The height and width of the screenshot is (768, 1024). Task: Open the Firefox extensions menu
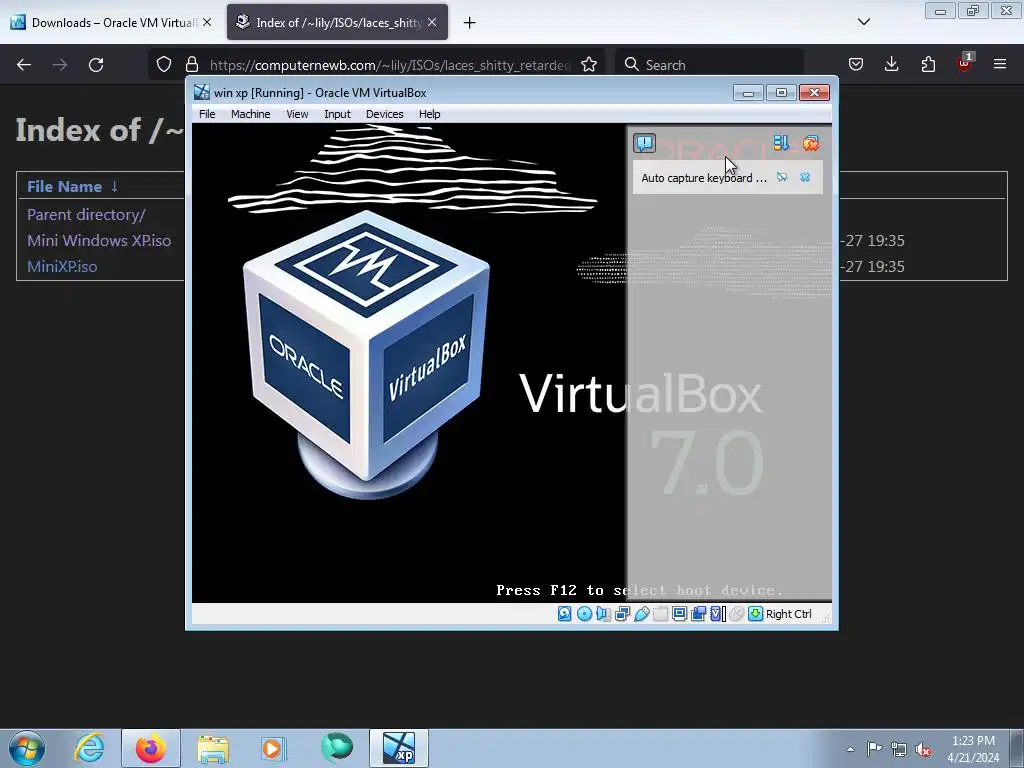928,64
